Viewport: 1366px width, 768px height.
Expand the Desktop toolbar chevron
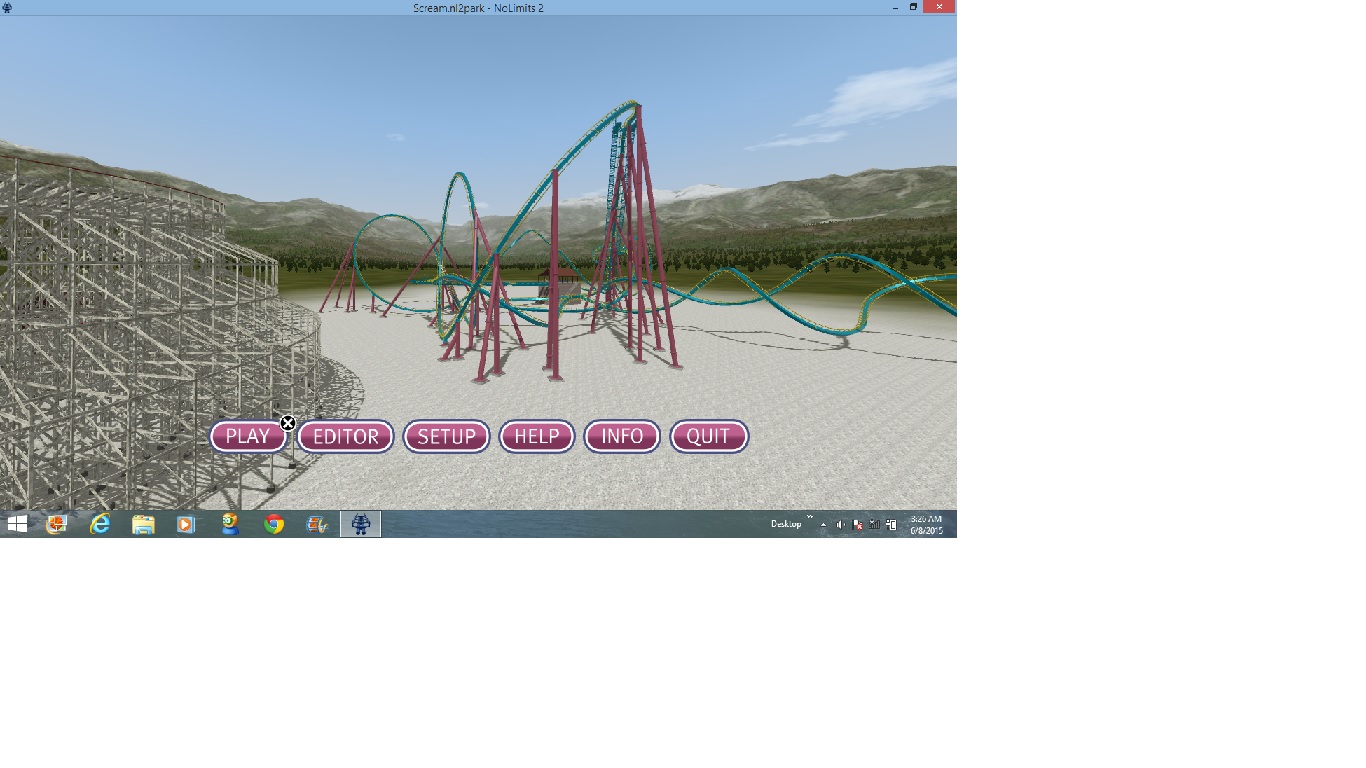click(x=810, y=518)
